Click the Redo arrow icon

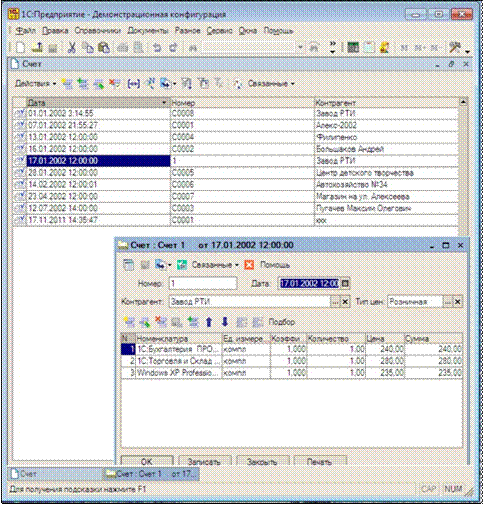(x=173, y=48)
